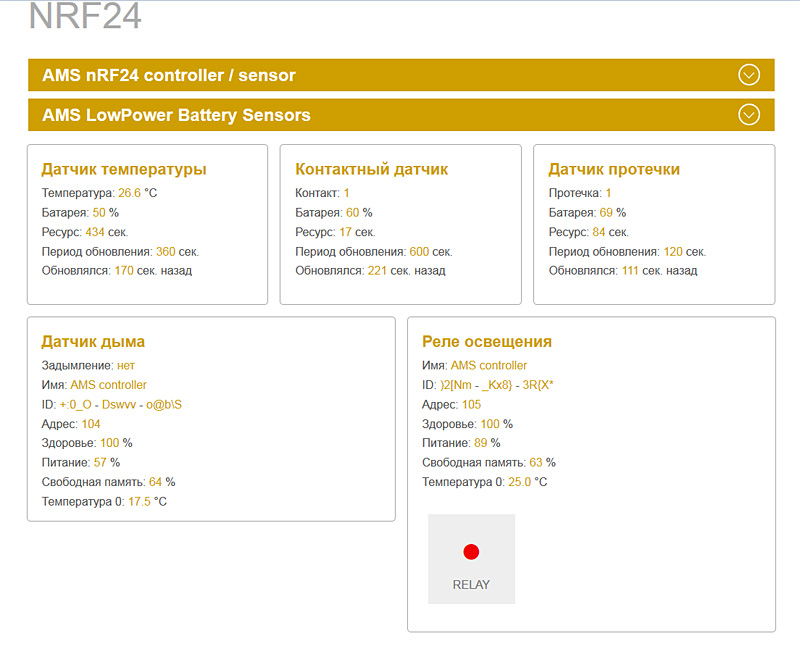
Task: Click the relay address value 105
Action: [x=471, y=405]
